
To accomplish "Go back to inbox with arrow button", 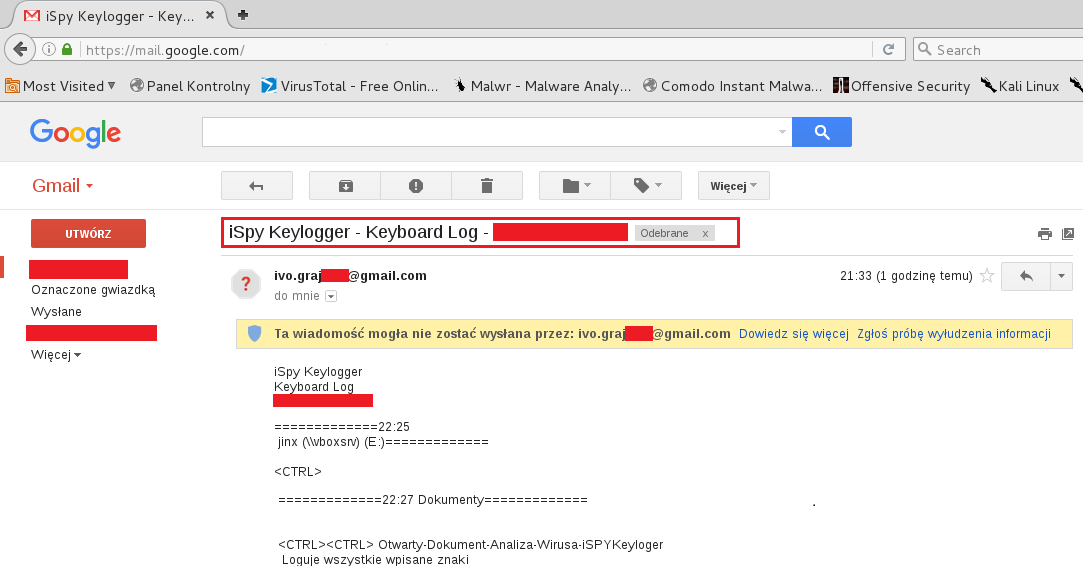I will point(257,185).
